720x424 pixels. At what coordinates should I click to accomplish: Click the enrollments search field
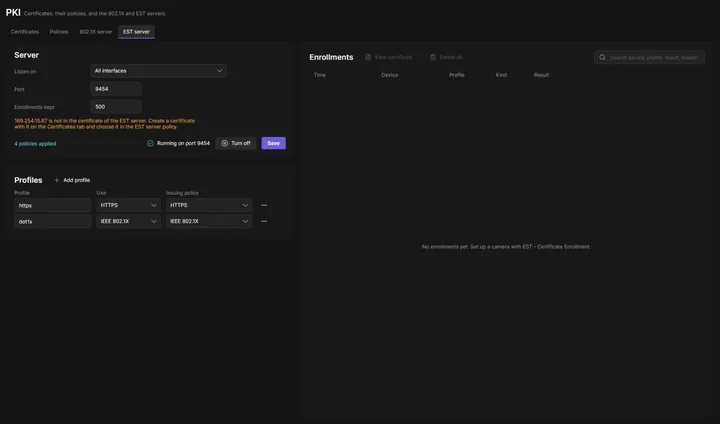click(x=649, y=57)
